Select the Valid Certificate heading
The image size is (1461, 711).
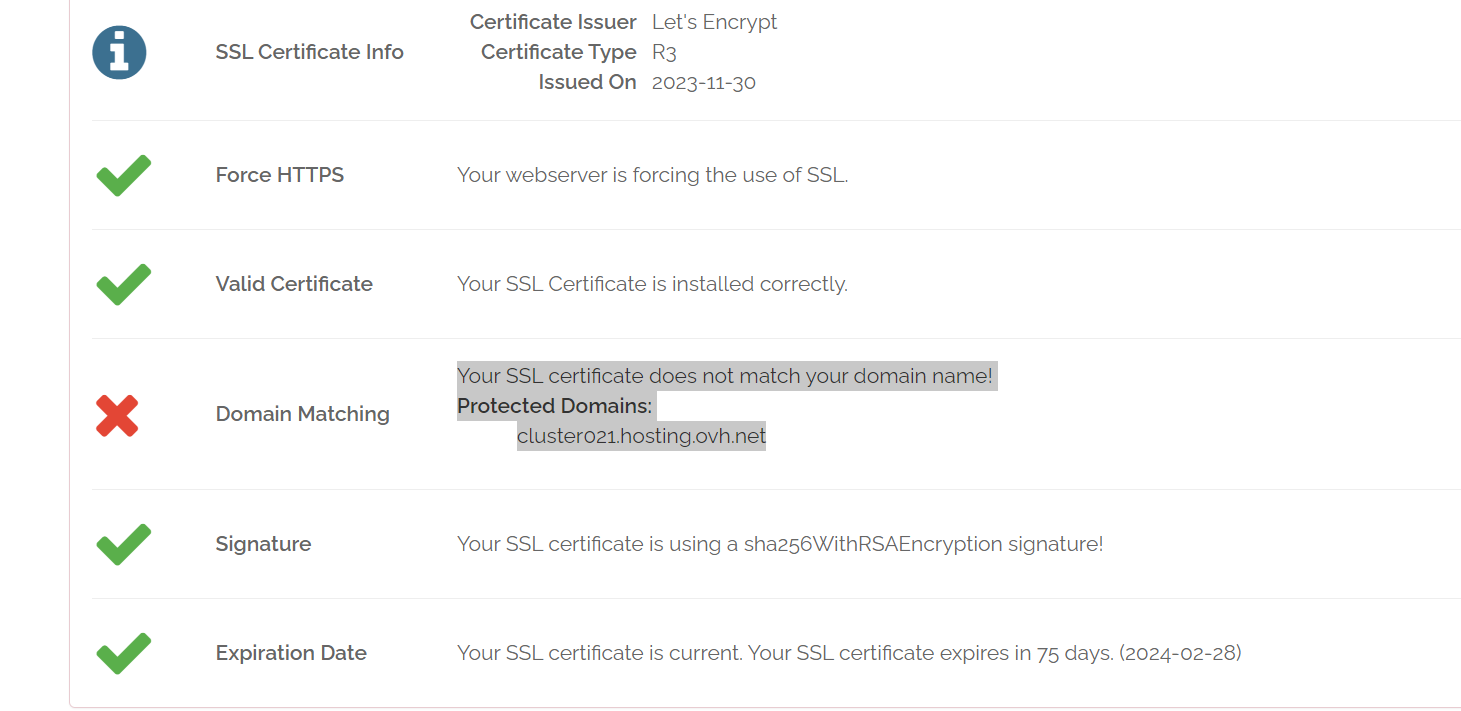pyautogui.click(x=294, y=284)
